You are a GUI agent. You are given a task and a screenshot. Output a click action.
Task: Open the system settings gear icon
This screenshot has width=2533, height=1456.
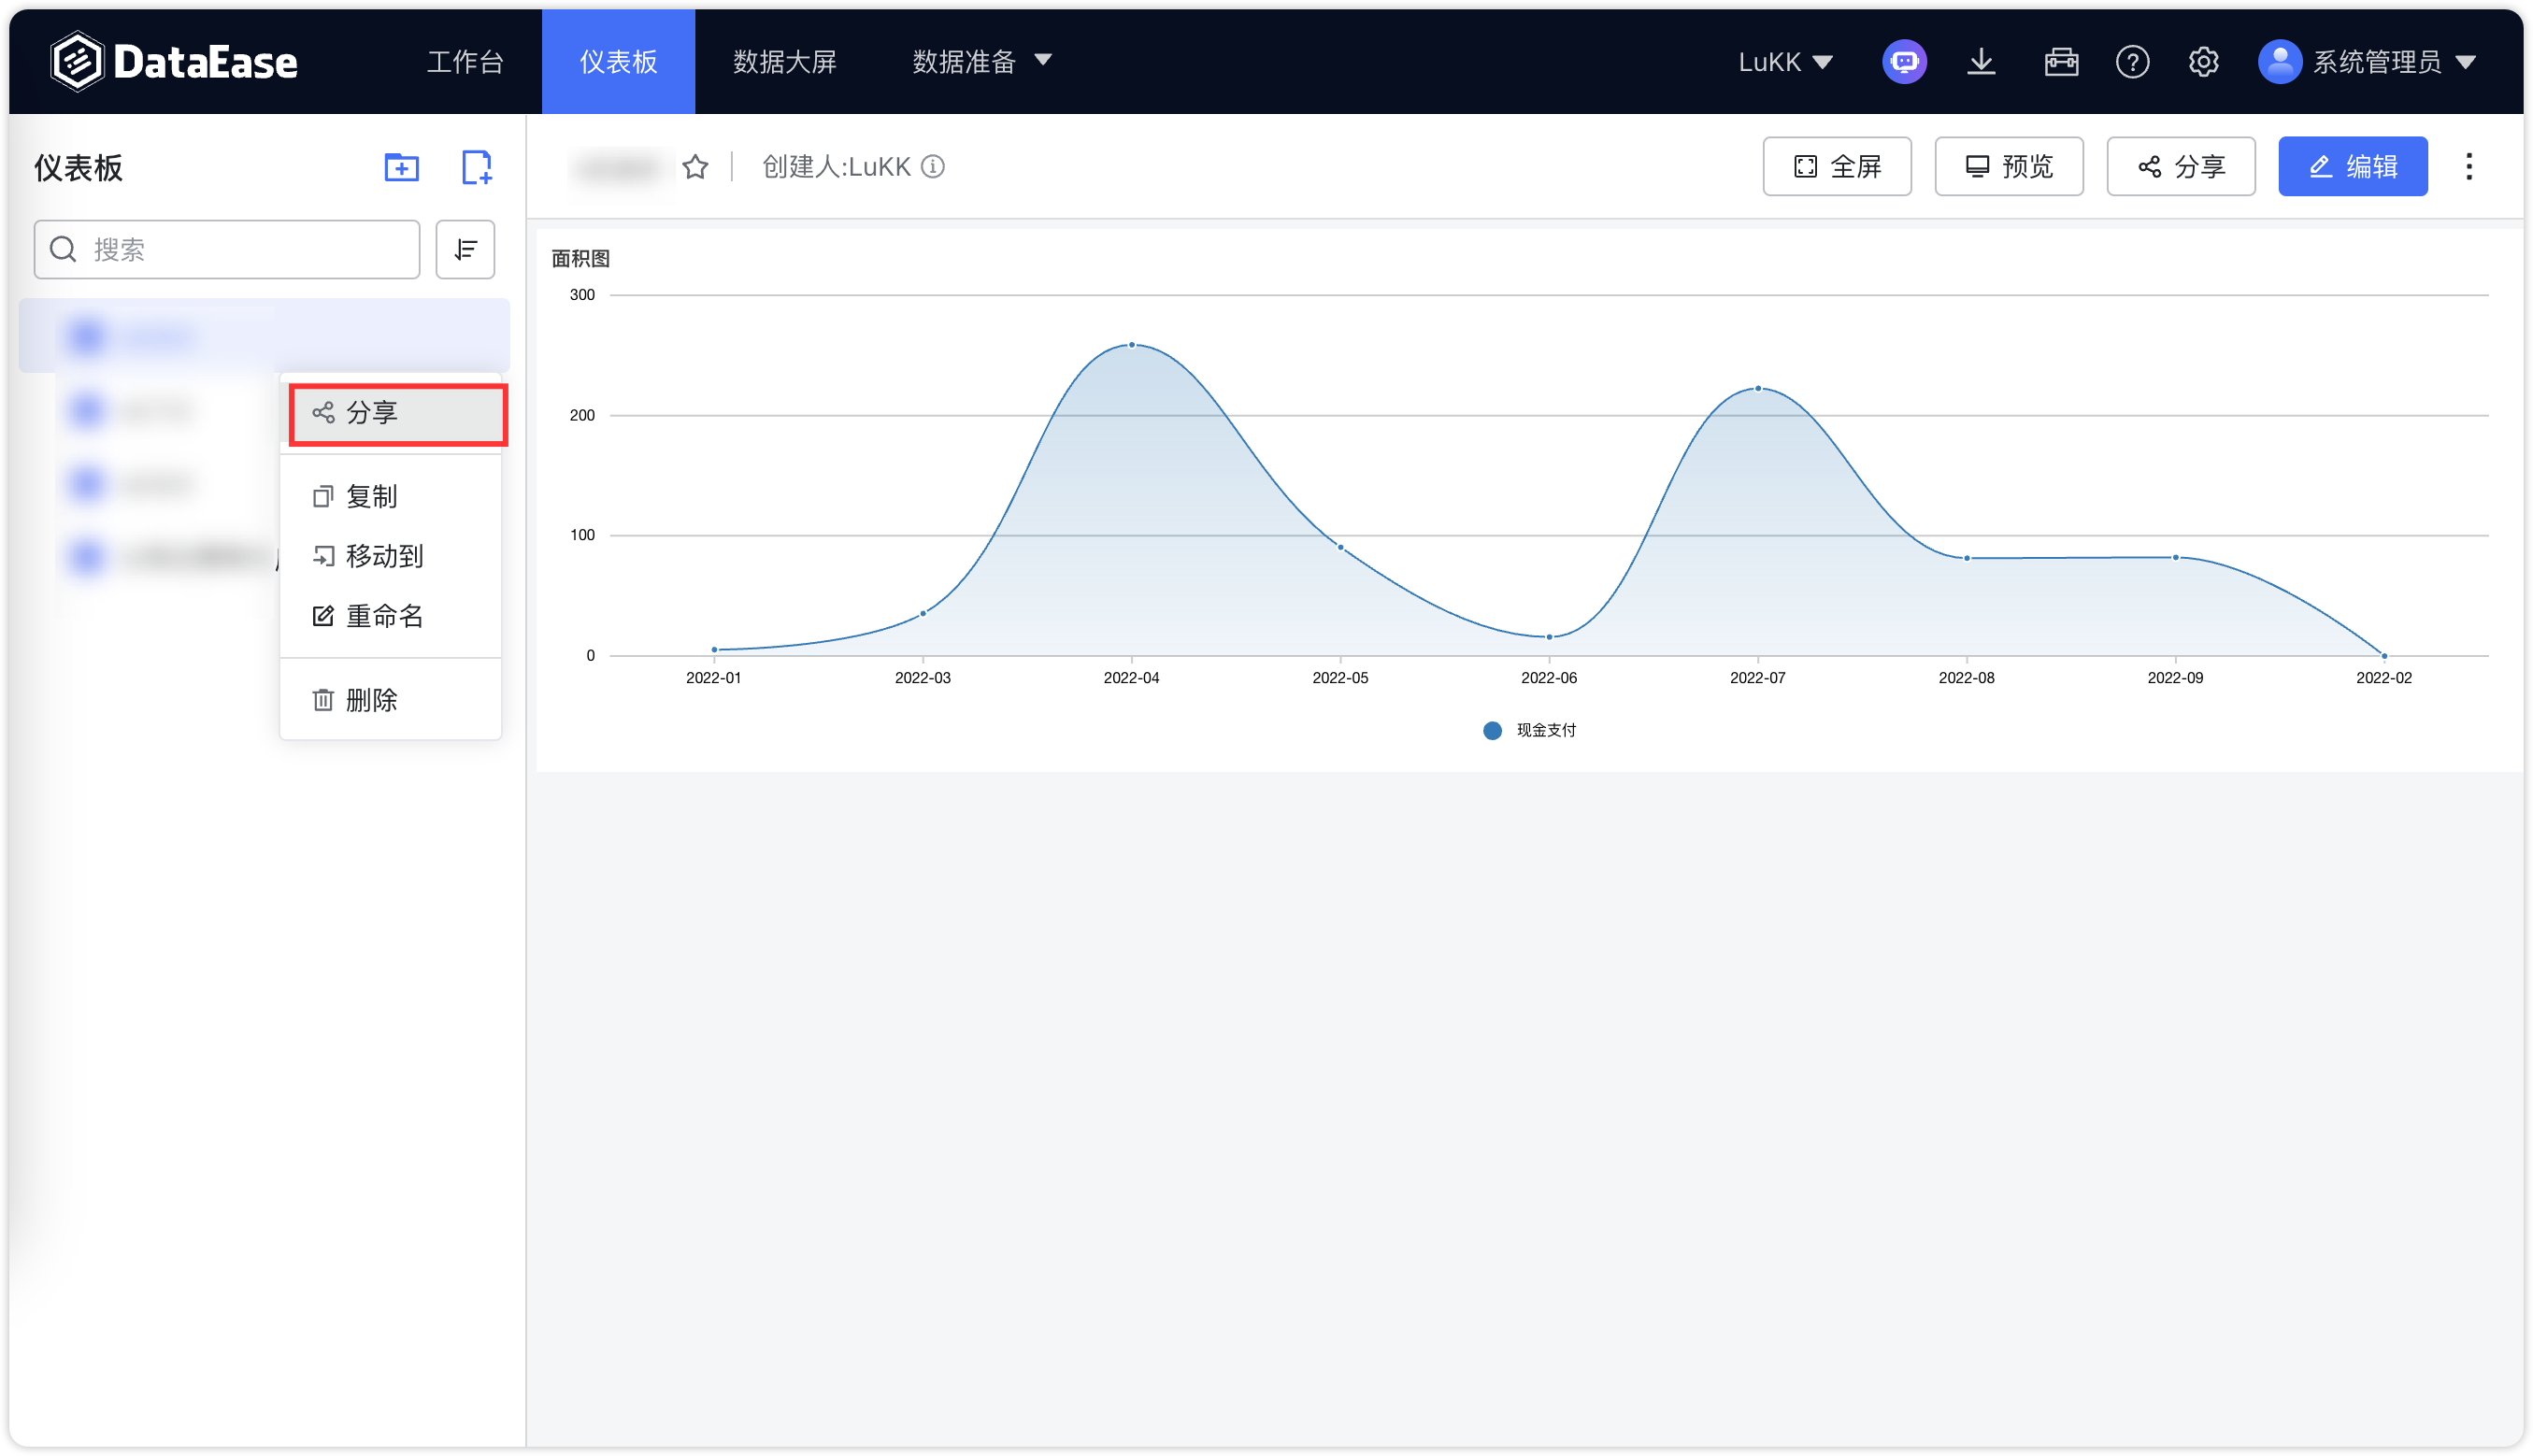coord(2203,62)
